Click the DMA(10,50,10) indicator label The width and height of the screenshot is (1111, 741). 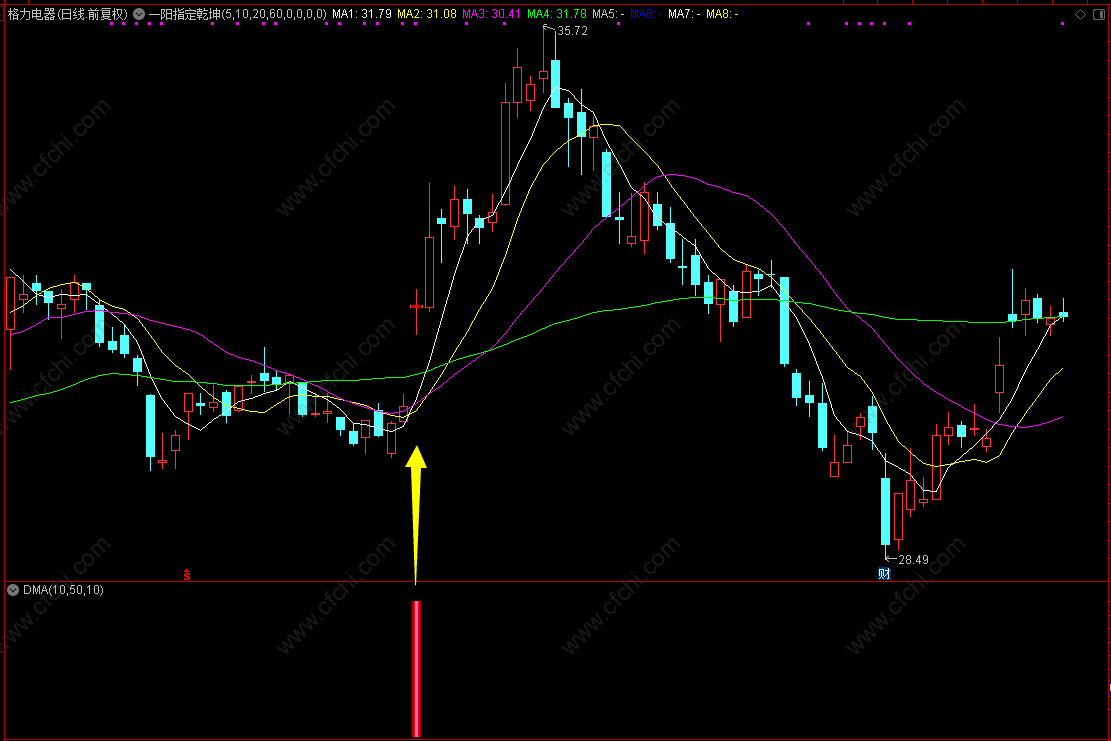tap(63, 590)
